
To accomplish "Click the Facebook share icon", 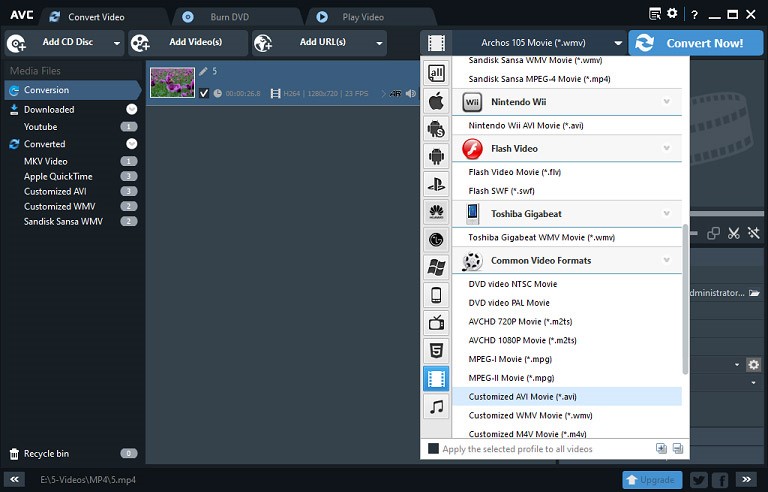I will pos(720,480).
